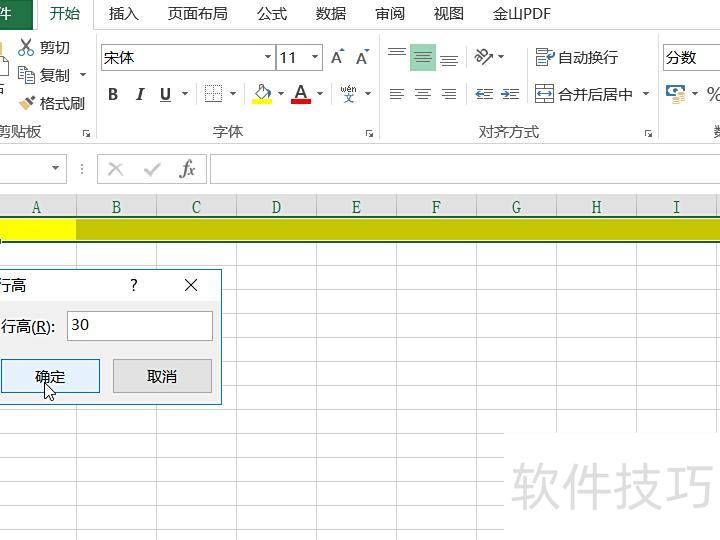The image size is (720, 540).
Task: Click the cancel X in formula bar
Action: [x=115, y=169]
